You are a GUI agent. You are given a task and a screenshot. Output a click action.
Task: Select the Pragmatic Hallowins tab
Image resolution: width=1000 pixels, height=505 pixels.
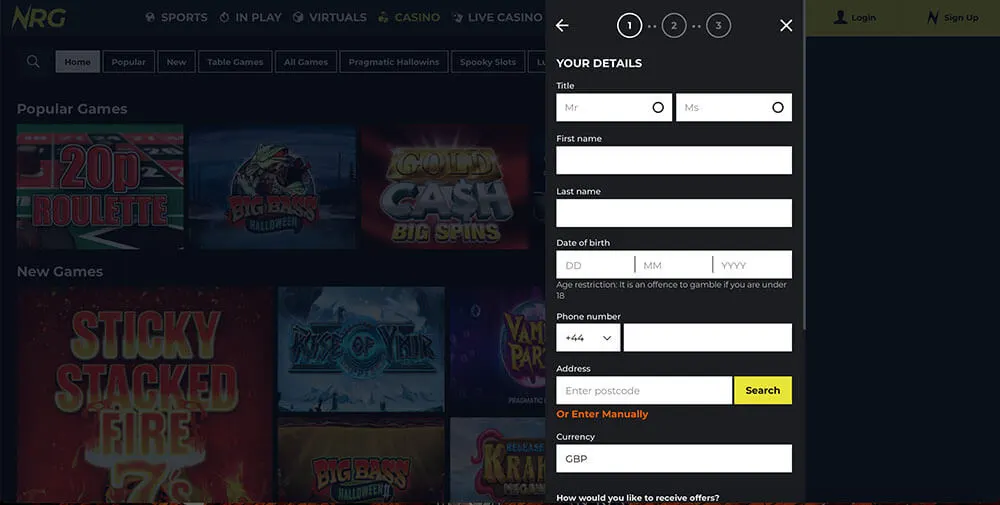pos(393,62)
